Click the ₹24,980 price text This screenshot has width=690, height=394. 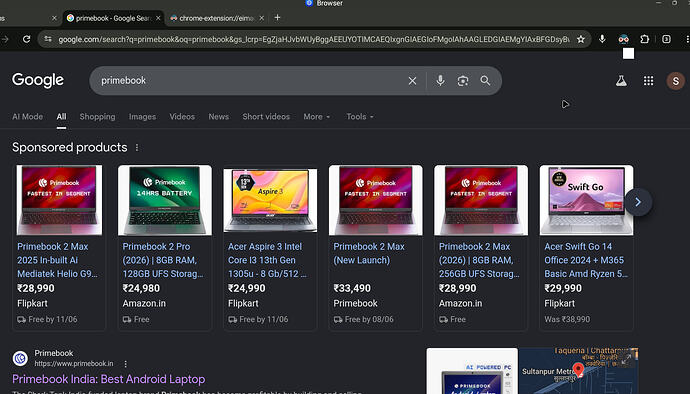[x=141, y=288]
